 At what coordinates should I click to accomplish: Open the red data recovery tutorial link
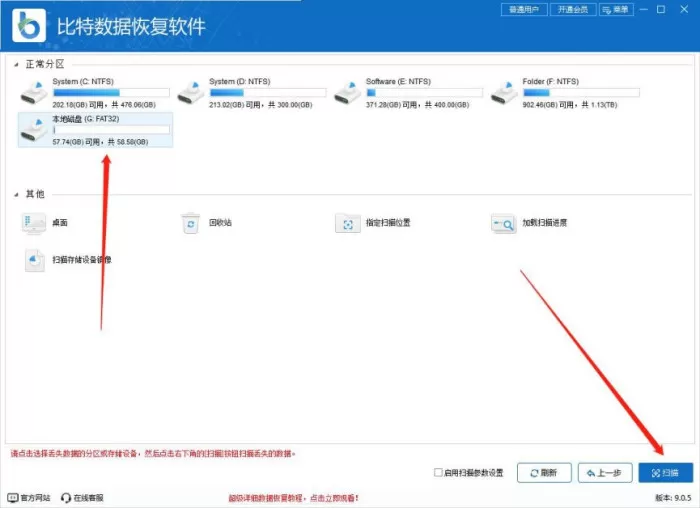pos(294,498)
